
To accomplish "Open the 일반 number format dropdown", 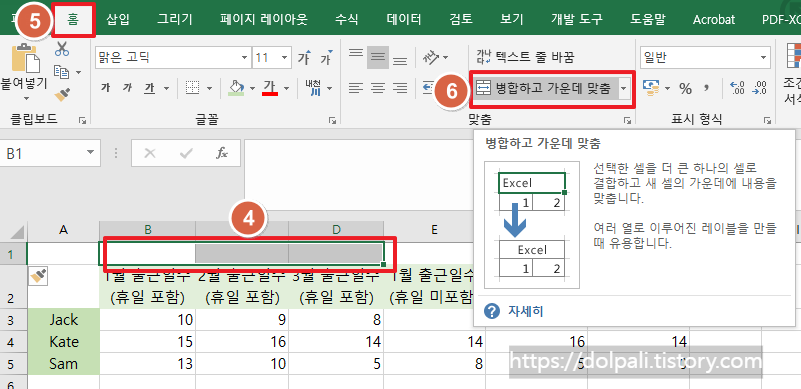I will pyautogui.click(x=763, y=57).
